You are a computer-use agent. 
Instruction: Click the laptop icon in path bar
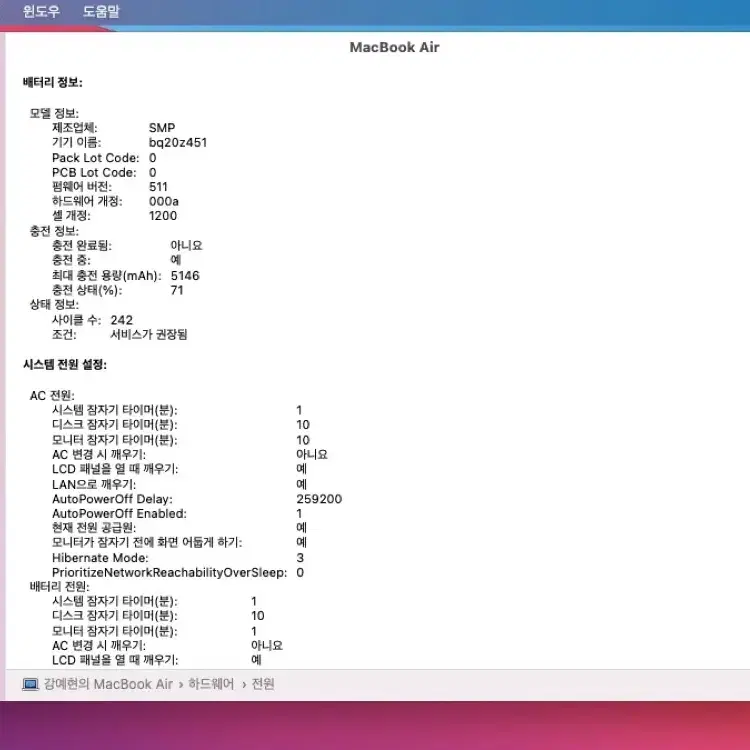click(31, 684)
